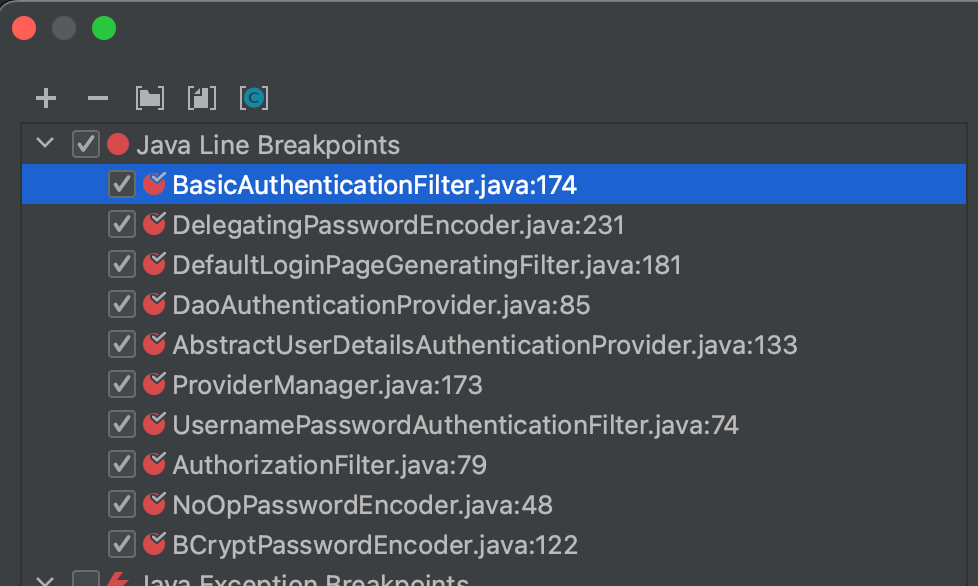Collapse the Java Exception Breakpoints group

[45, 581]
